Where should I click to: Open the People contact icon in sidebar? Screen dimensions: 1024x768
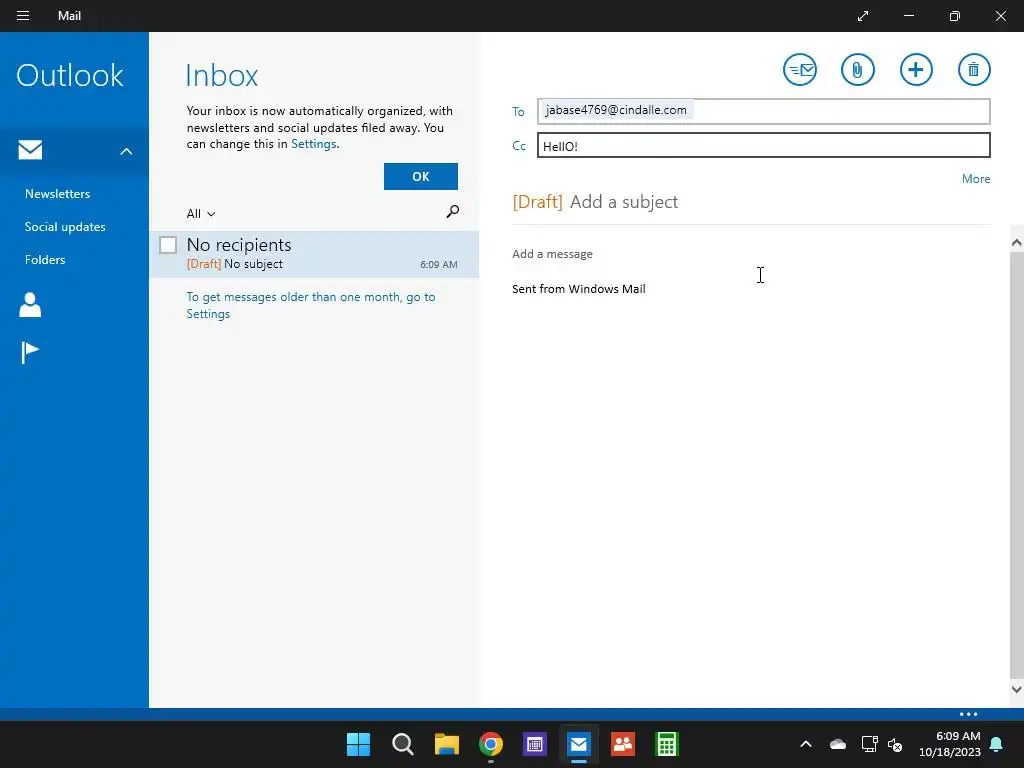click(x=30, y=305)
